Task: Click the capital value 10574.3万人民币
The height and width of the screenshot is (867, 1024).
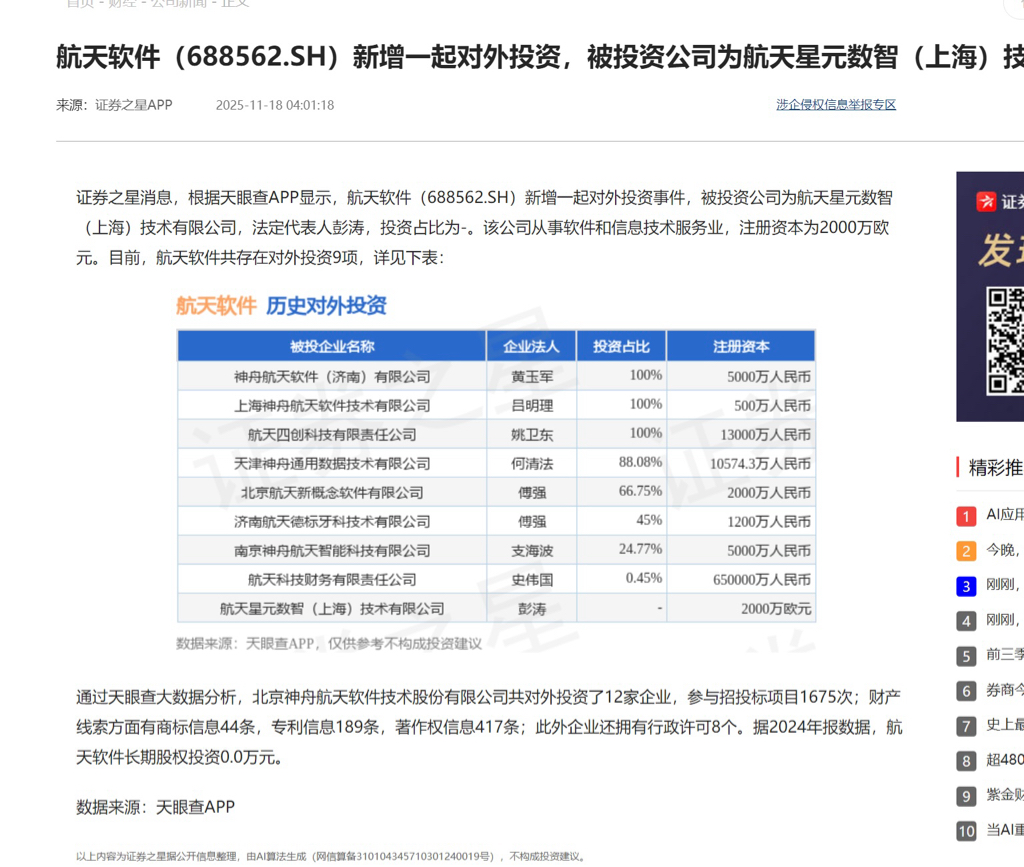Action: pos(760,464)
